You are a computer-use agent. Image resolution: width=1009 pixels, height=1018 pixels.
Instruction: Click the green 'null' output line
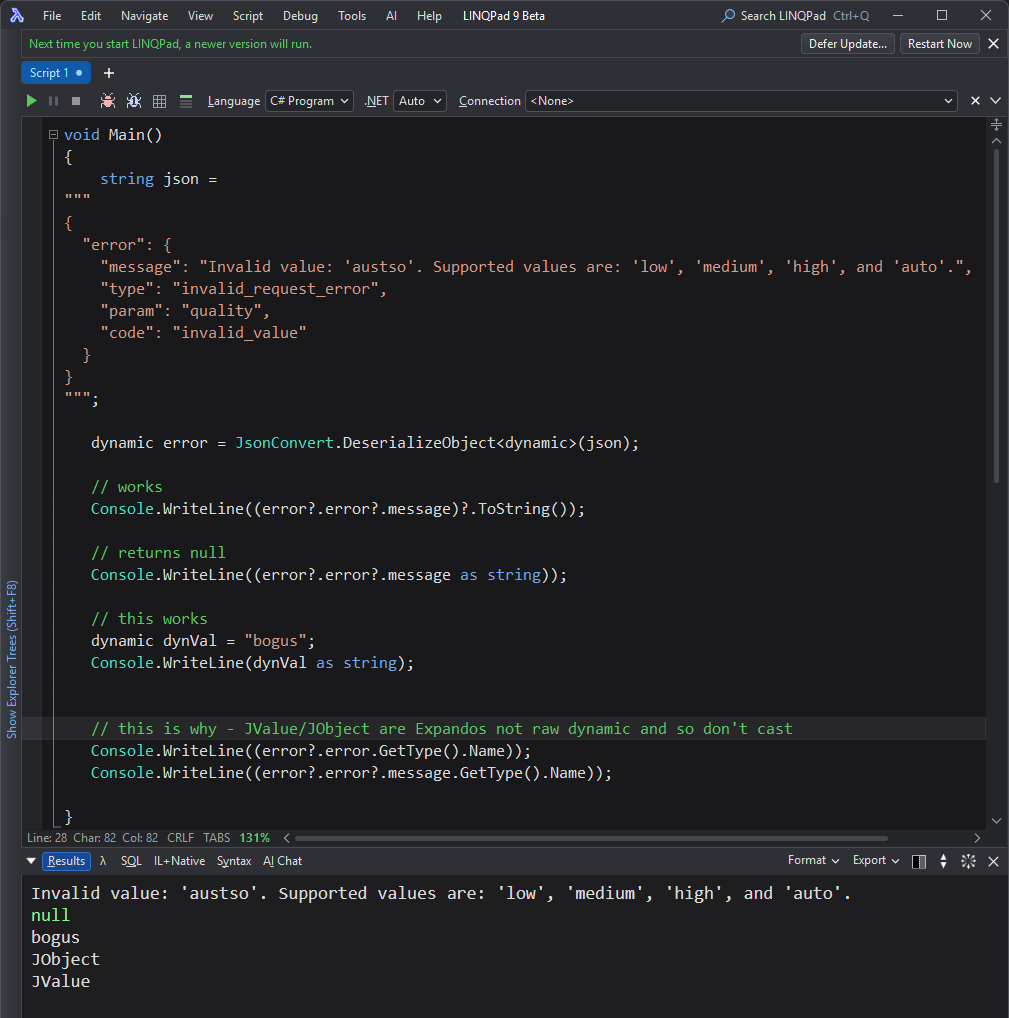click(51, 915)
